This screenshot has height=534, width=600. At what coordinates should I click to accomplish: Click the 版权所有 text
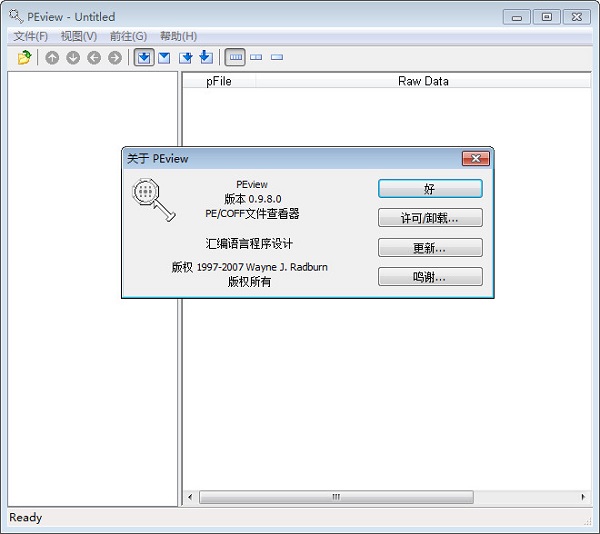pyautogui.click(x=249, y=282)
